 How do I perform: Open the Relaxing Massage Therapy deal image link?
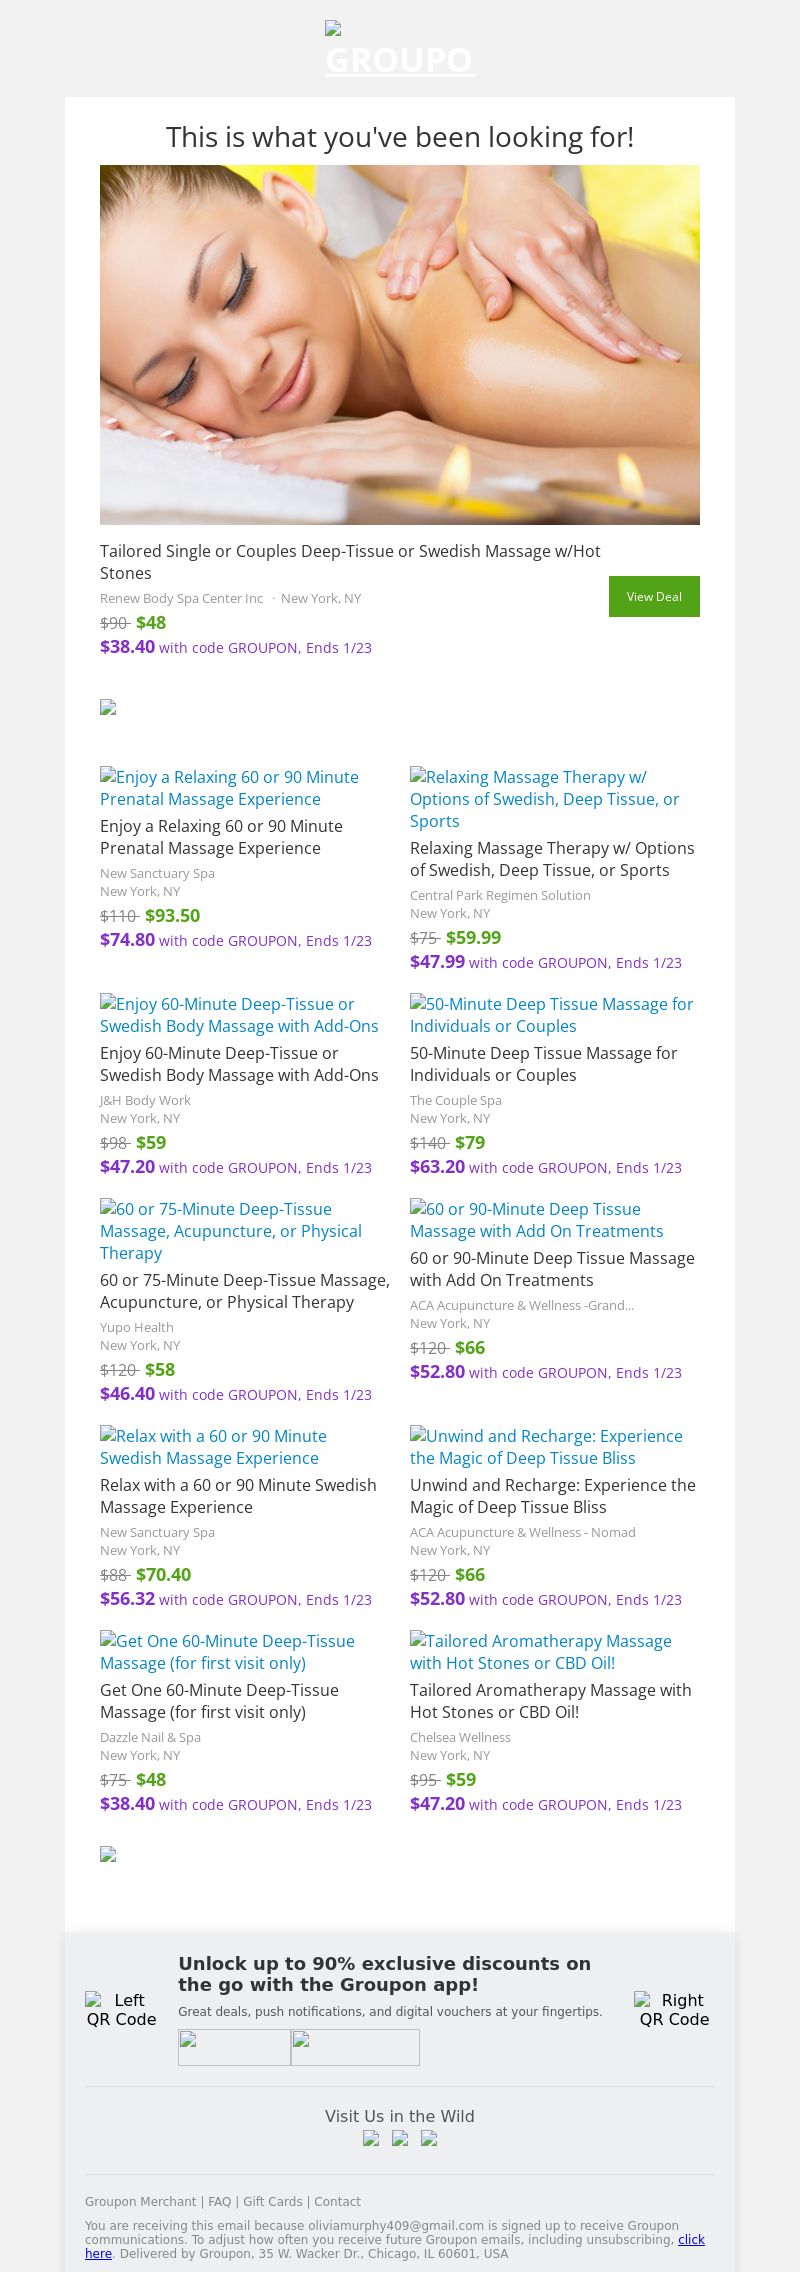coord(544,799)
